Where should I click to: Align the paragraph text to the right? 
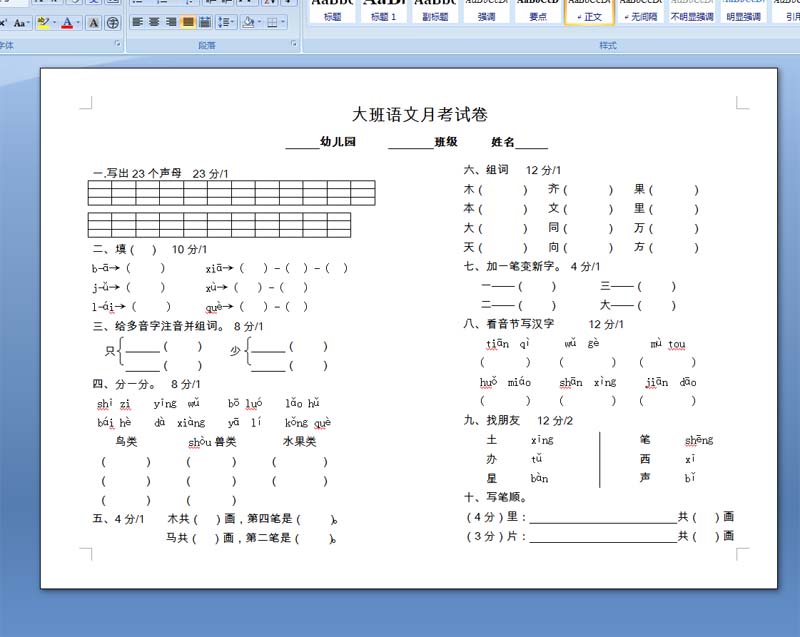pyautogui.click(x=171, y=22)
